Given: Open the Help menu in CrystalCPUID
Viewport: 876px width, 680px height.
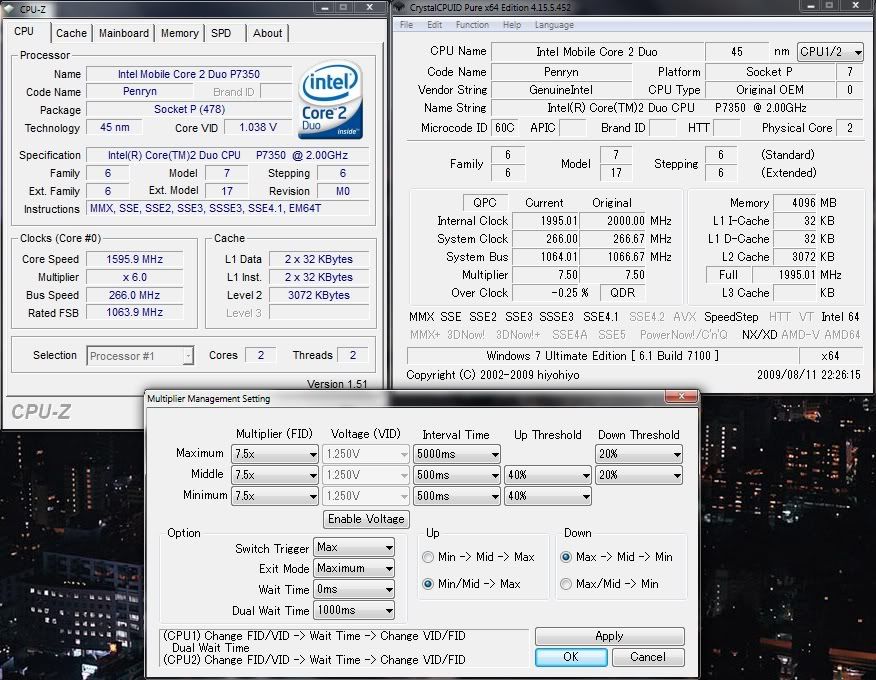Looking at the screenshot, I should [511, 25].
